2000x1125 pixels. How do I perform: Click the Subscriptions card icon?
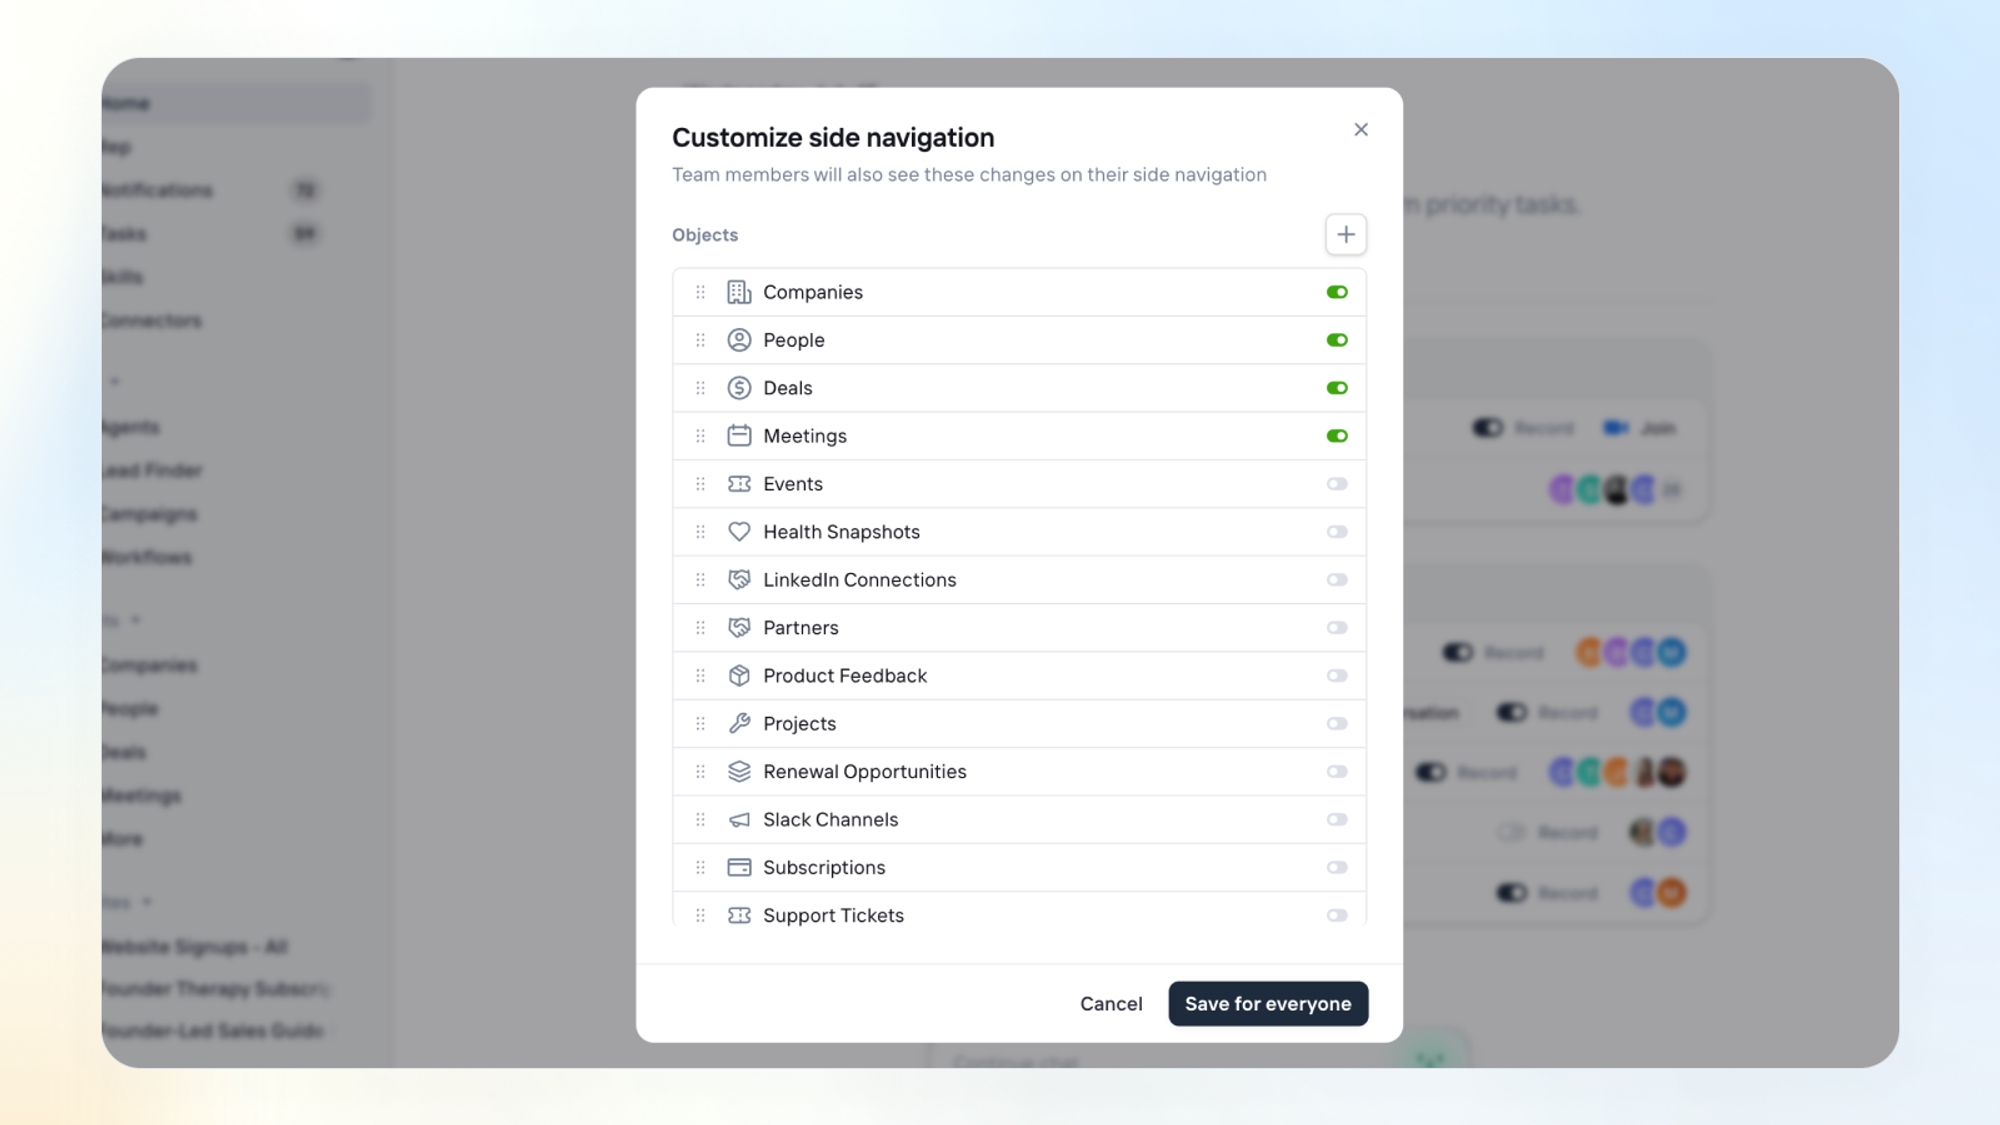pos(739,868)
